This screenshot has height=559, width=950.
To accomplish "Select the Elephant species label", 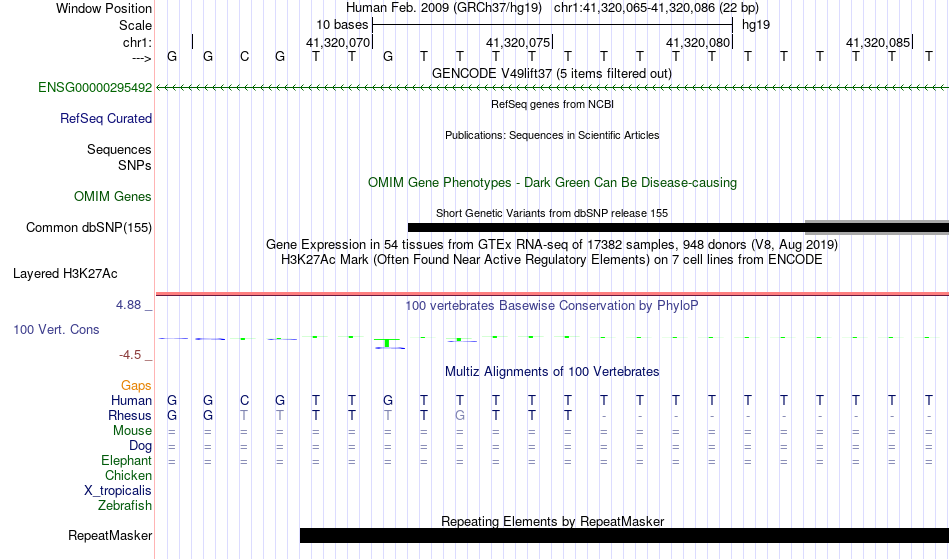I will [126, 461].
